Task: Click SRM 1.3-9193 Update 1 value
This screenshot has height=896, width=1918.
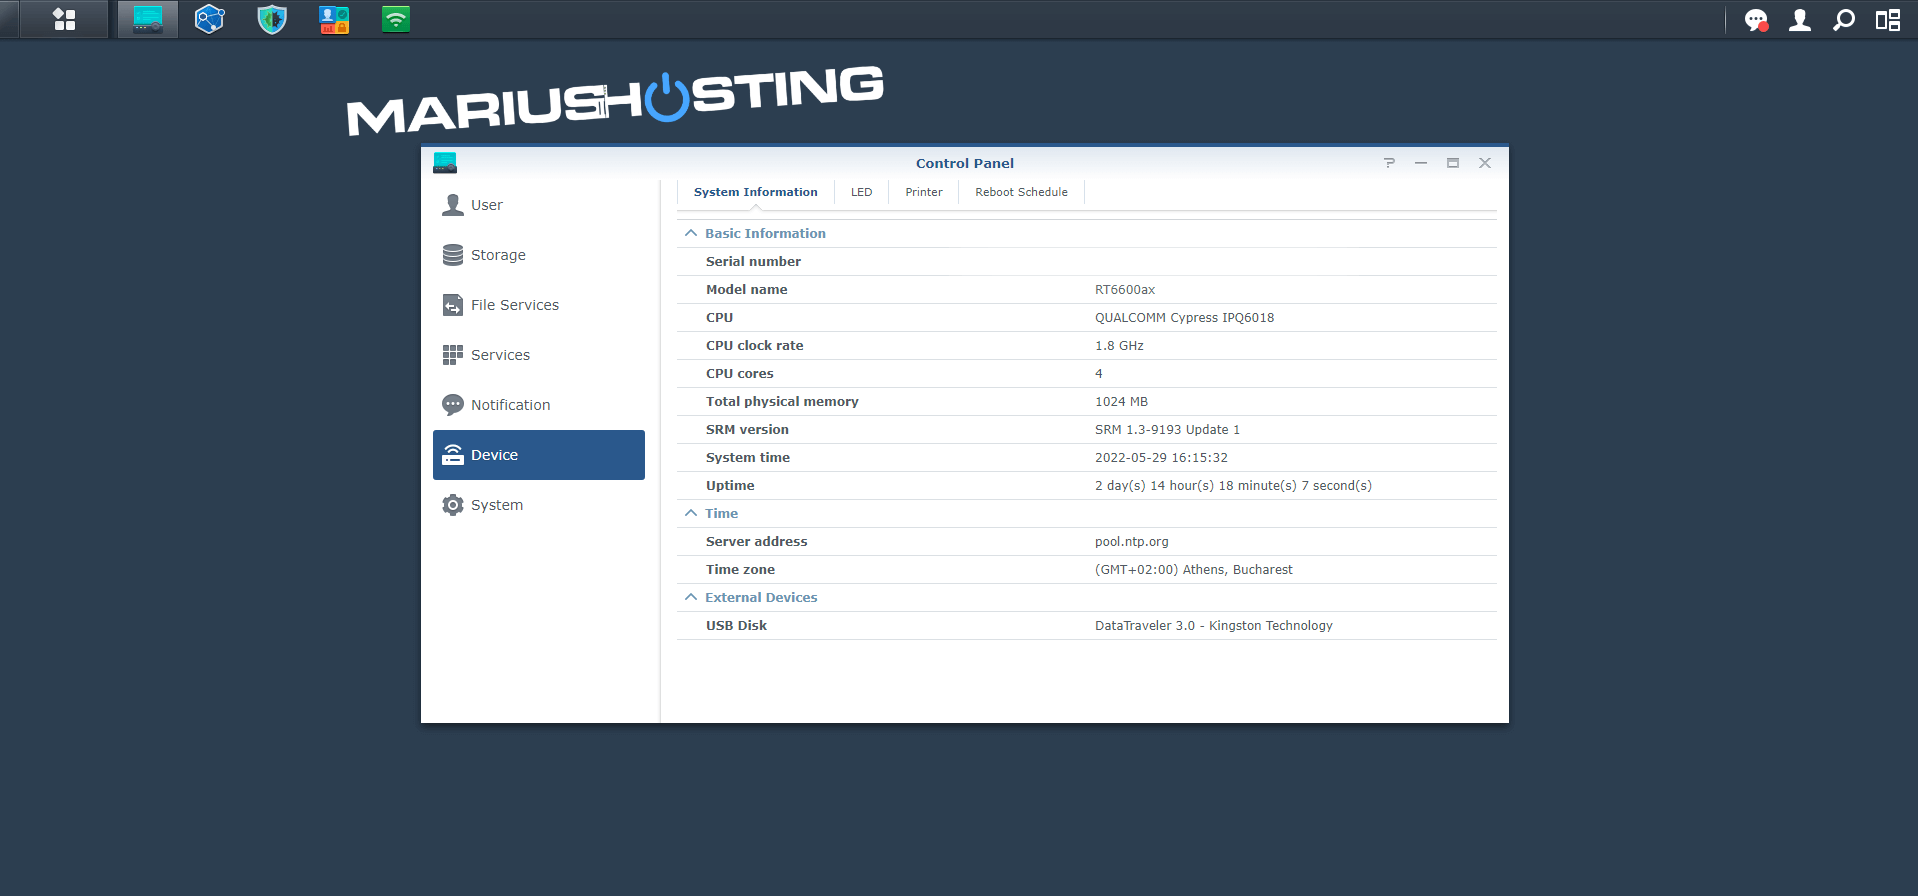Action: 1167,430
